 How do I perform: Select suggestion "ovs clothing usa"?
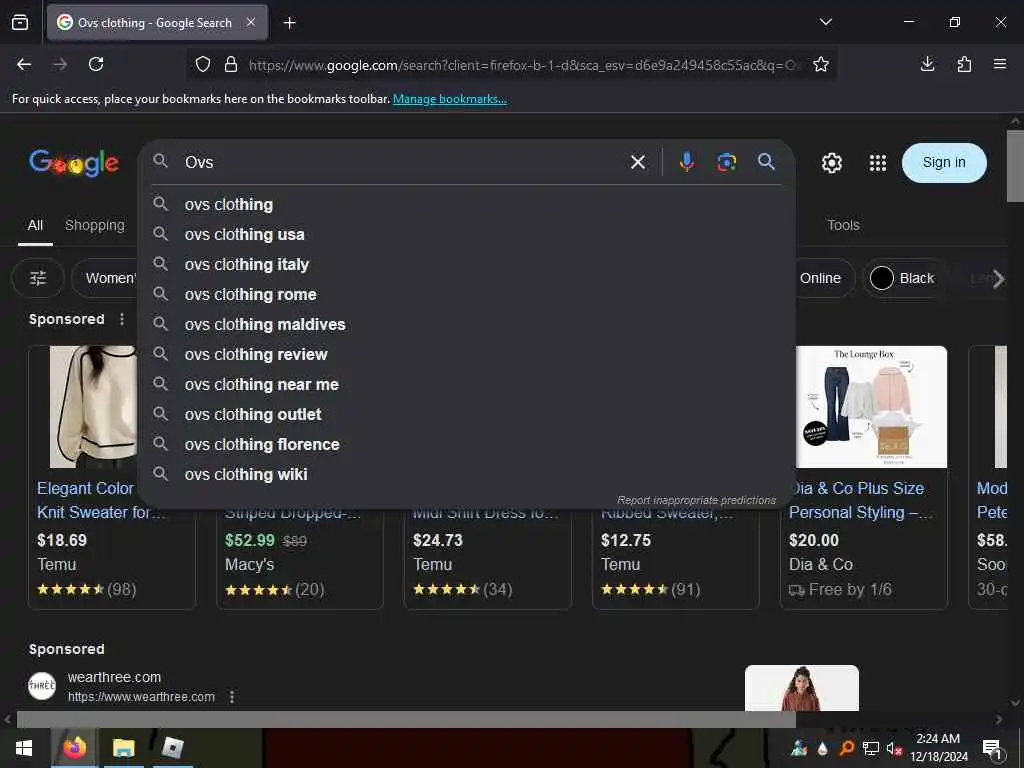pyautogui.click(x=466, y=234)
